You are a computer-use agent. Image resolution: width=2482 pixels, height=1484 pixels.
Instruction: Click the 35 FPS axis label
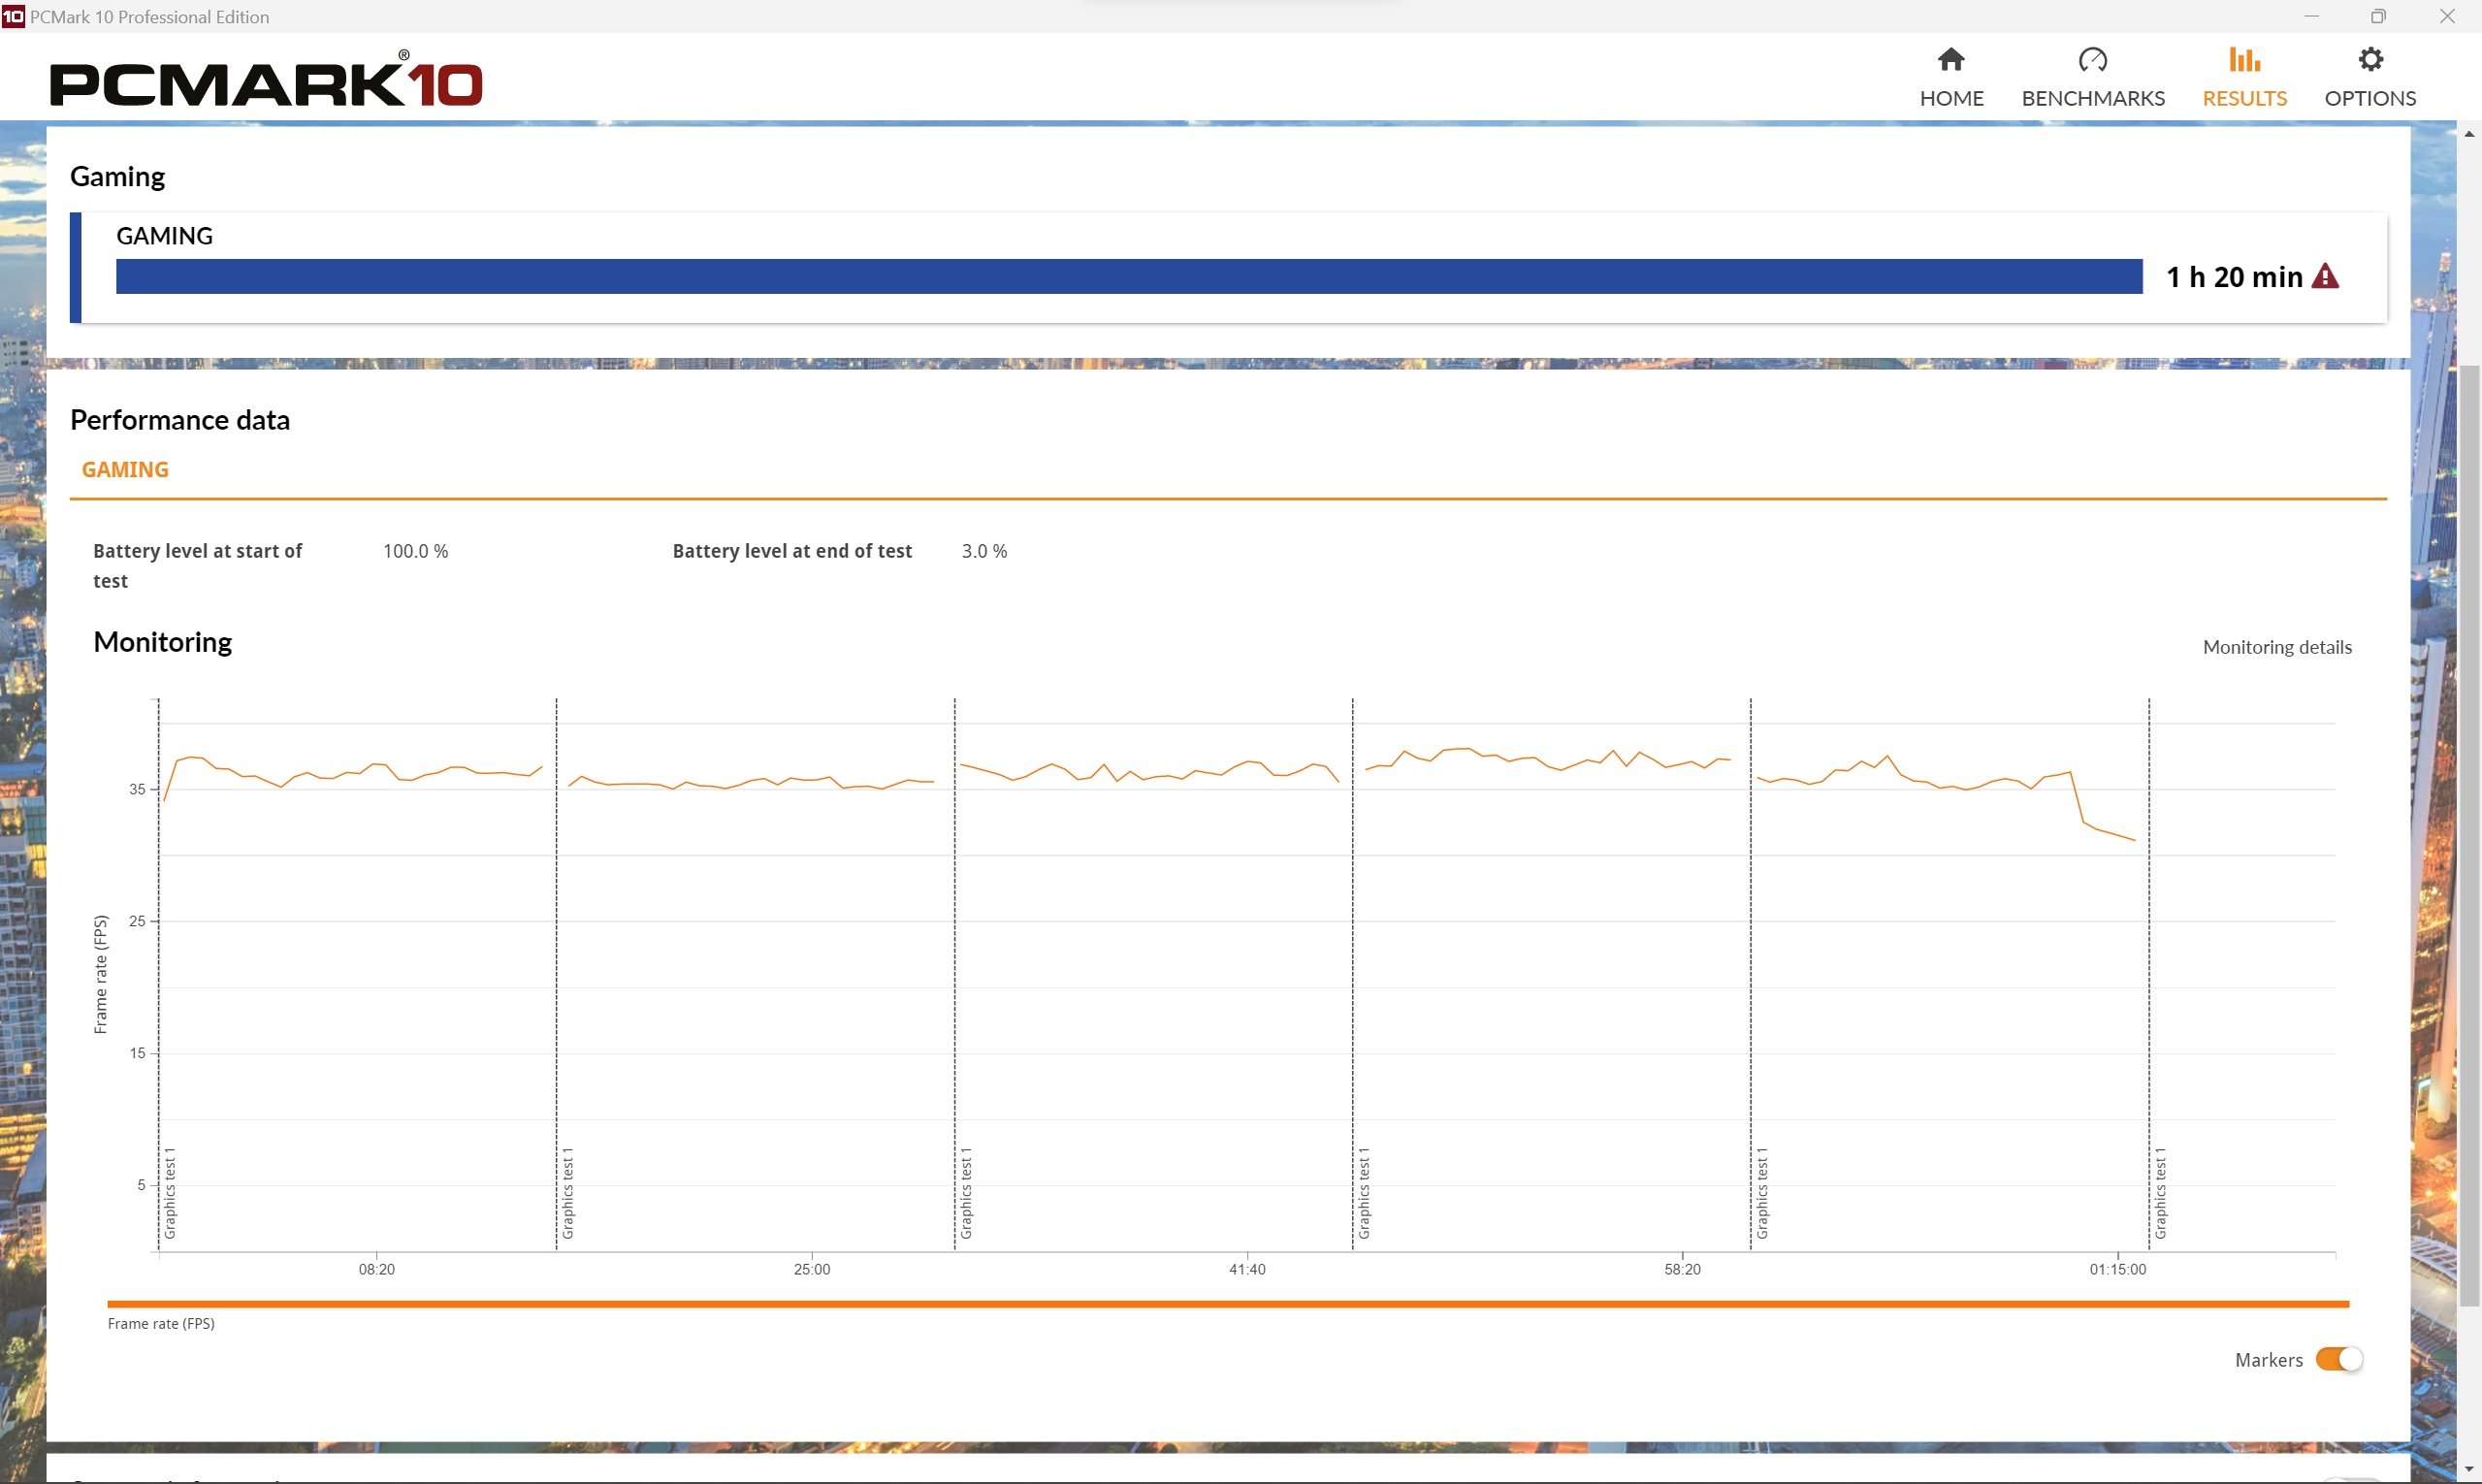[137, 789]
